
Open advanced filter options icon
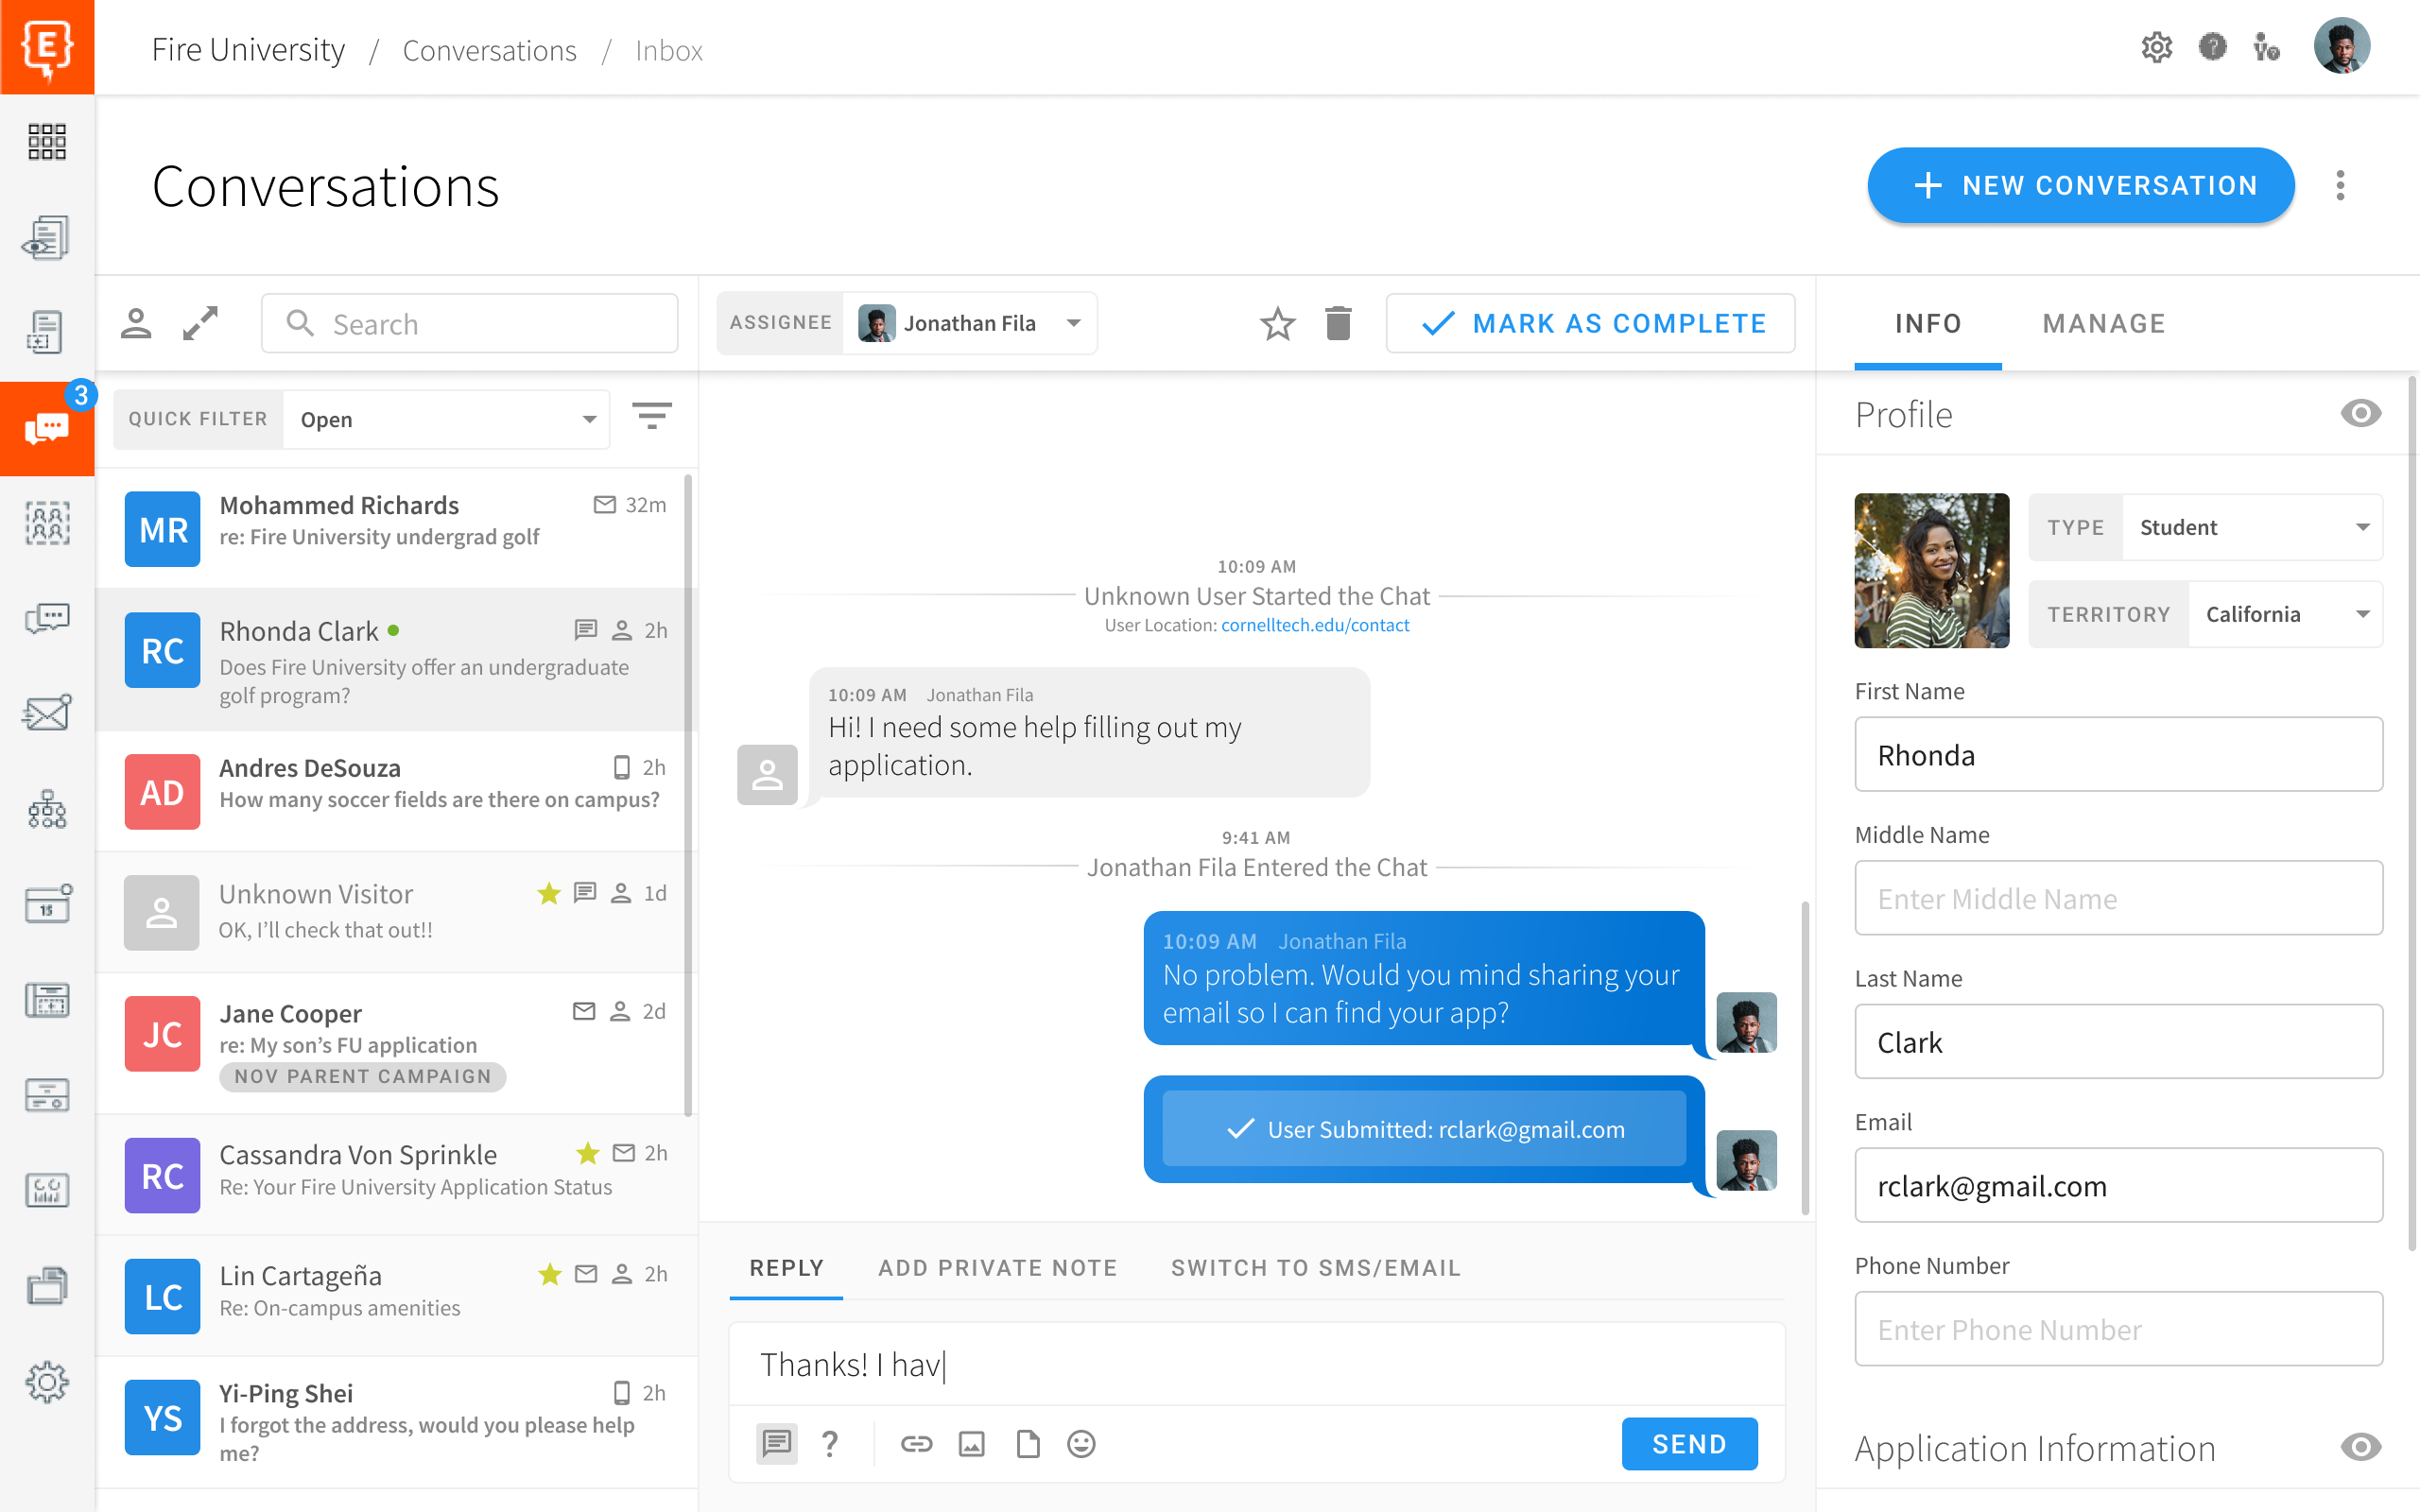pos(651,416)
